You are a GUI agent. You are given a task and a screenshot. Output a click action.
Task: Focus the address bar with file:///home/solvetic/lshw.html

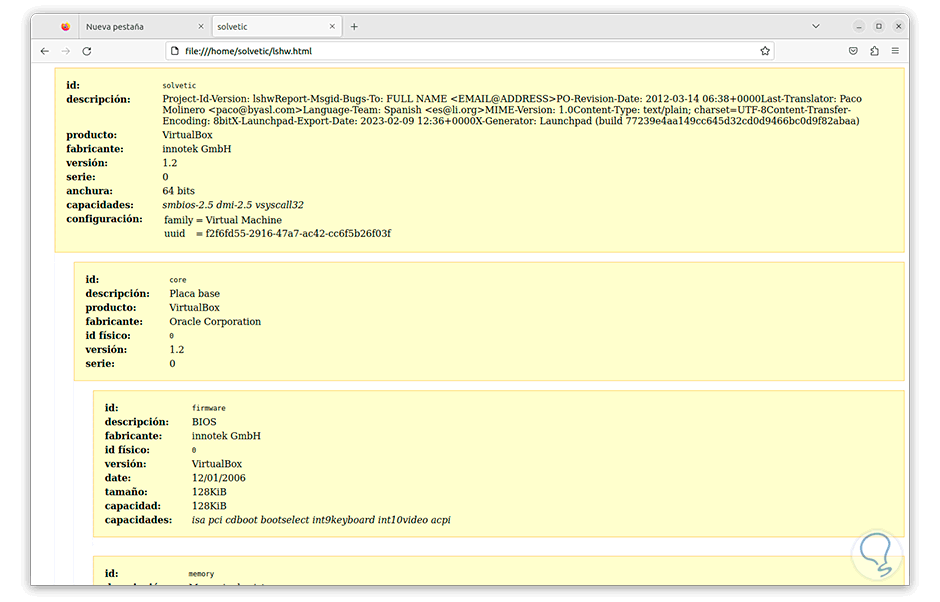point(469,51)
